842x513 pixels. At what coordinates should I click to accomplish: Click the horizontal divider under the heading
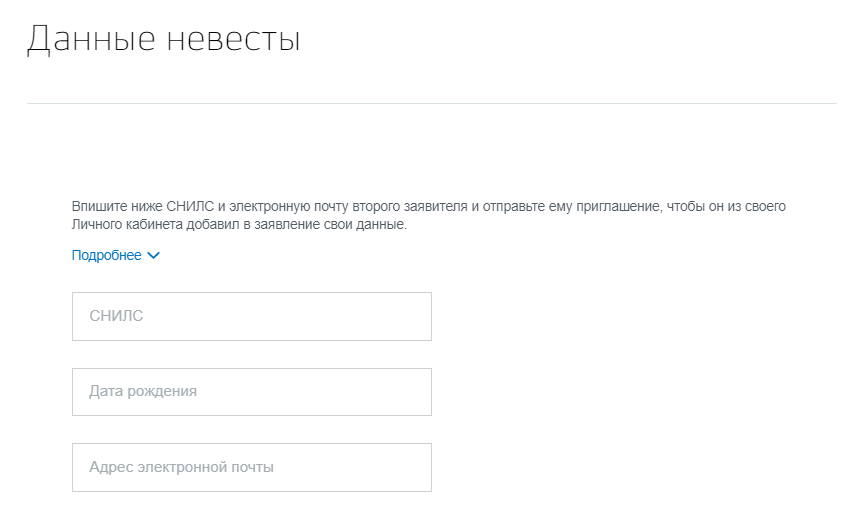coord(431,103)
